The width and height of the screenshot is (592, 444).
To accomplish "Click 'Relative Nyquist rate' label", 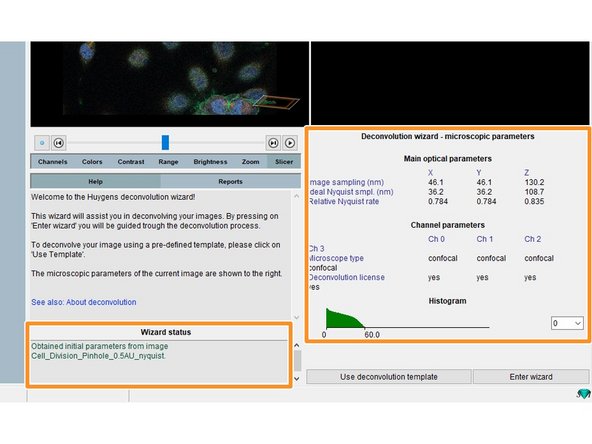I will tap(344, 202).
